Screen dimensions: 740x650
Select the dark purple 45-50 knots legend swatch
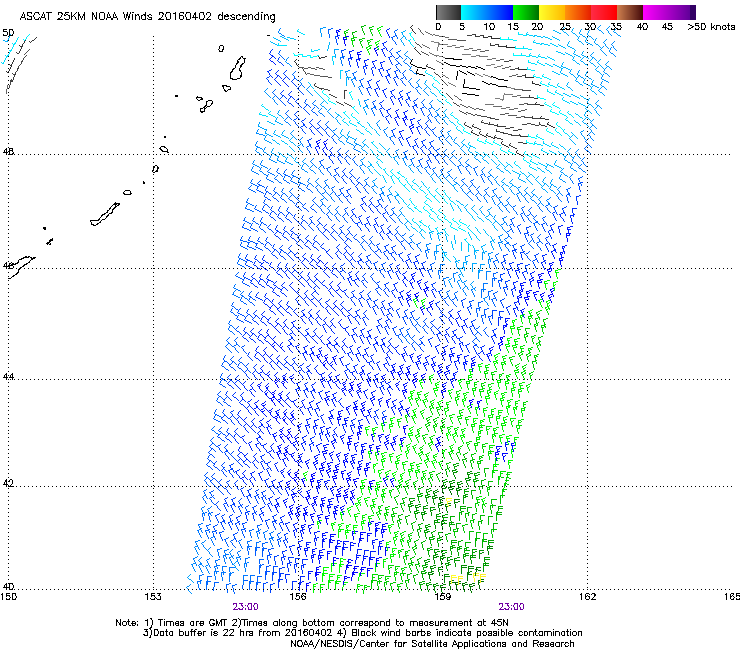click(682, 12)
